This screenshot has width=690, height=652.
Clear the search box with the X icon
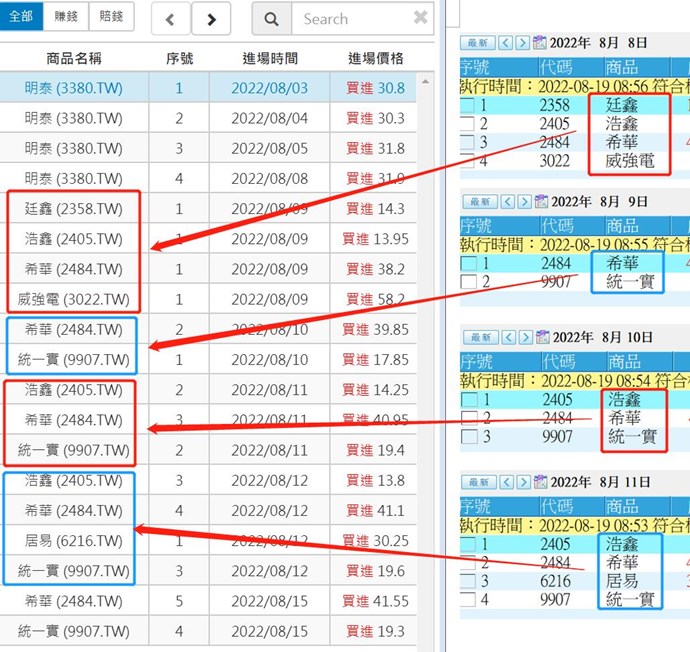pos(421,18)
